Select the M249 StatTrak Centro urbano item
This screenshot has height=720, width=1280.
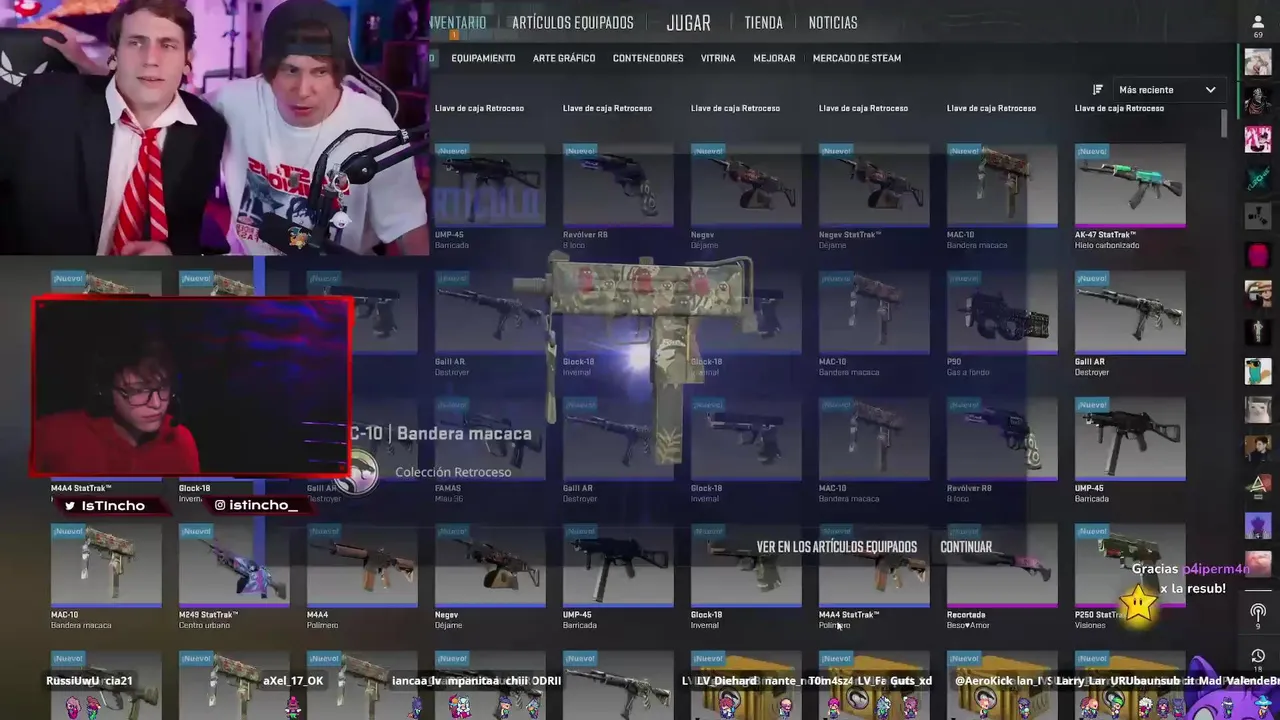point(234,578)
